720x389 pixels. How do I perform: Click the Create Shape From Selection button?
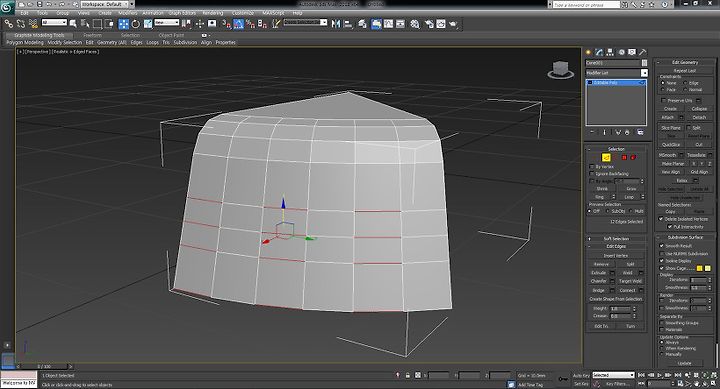(616, 299)
